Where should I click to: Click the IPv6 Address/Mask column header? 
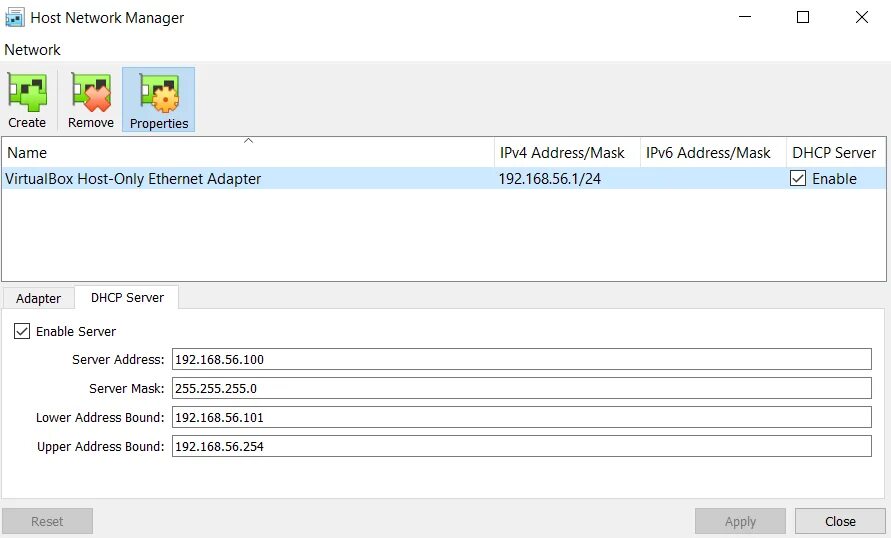(713, 152)
